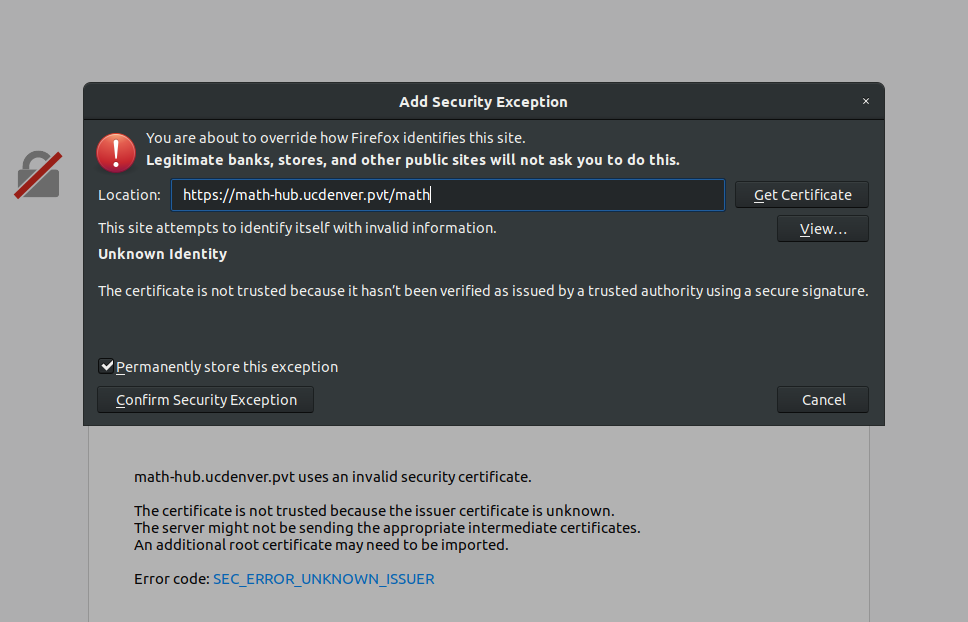Screen dimensions: 968x622
Task: Toggle Permanently store this exception checkbox
Action: click(106, 367)
